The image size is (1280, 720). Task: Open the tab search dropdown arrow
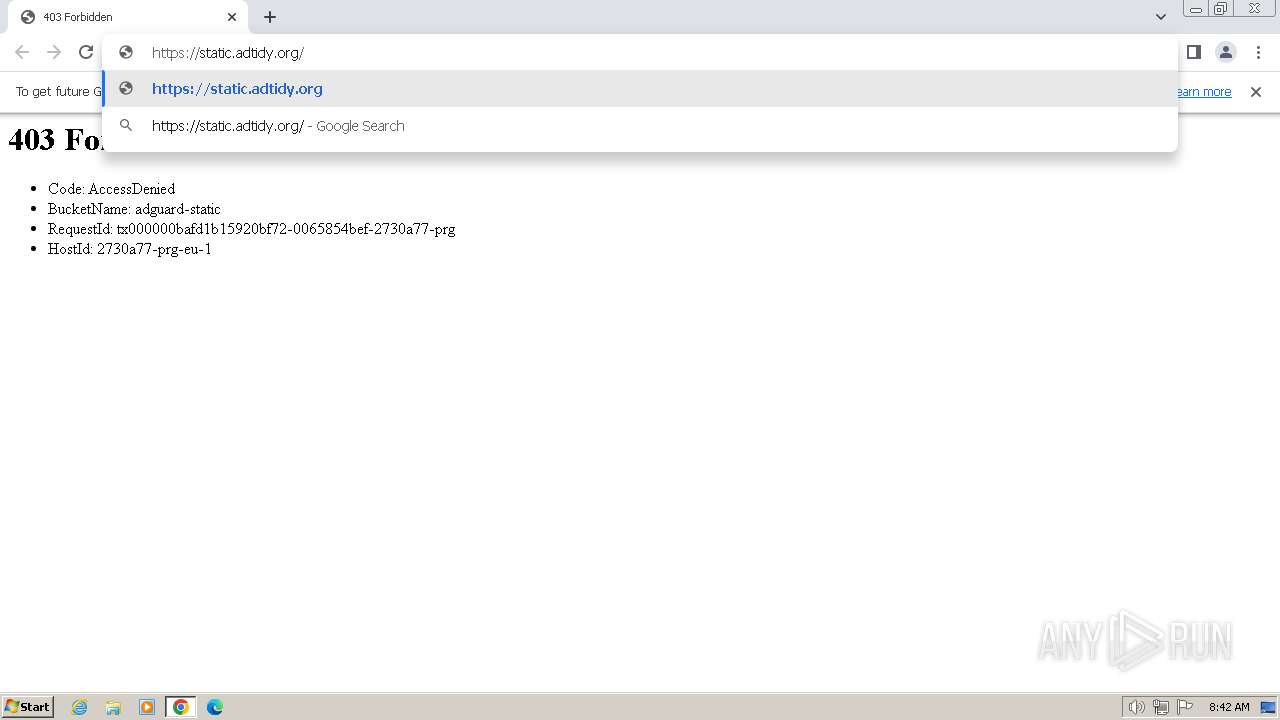1161,17
